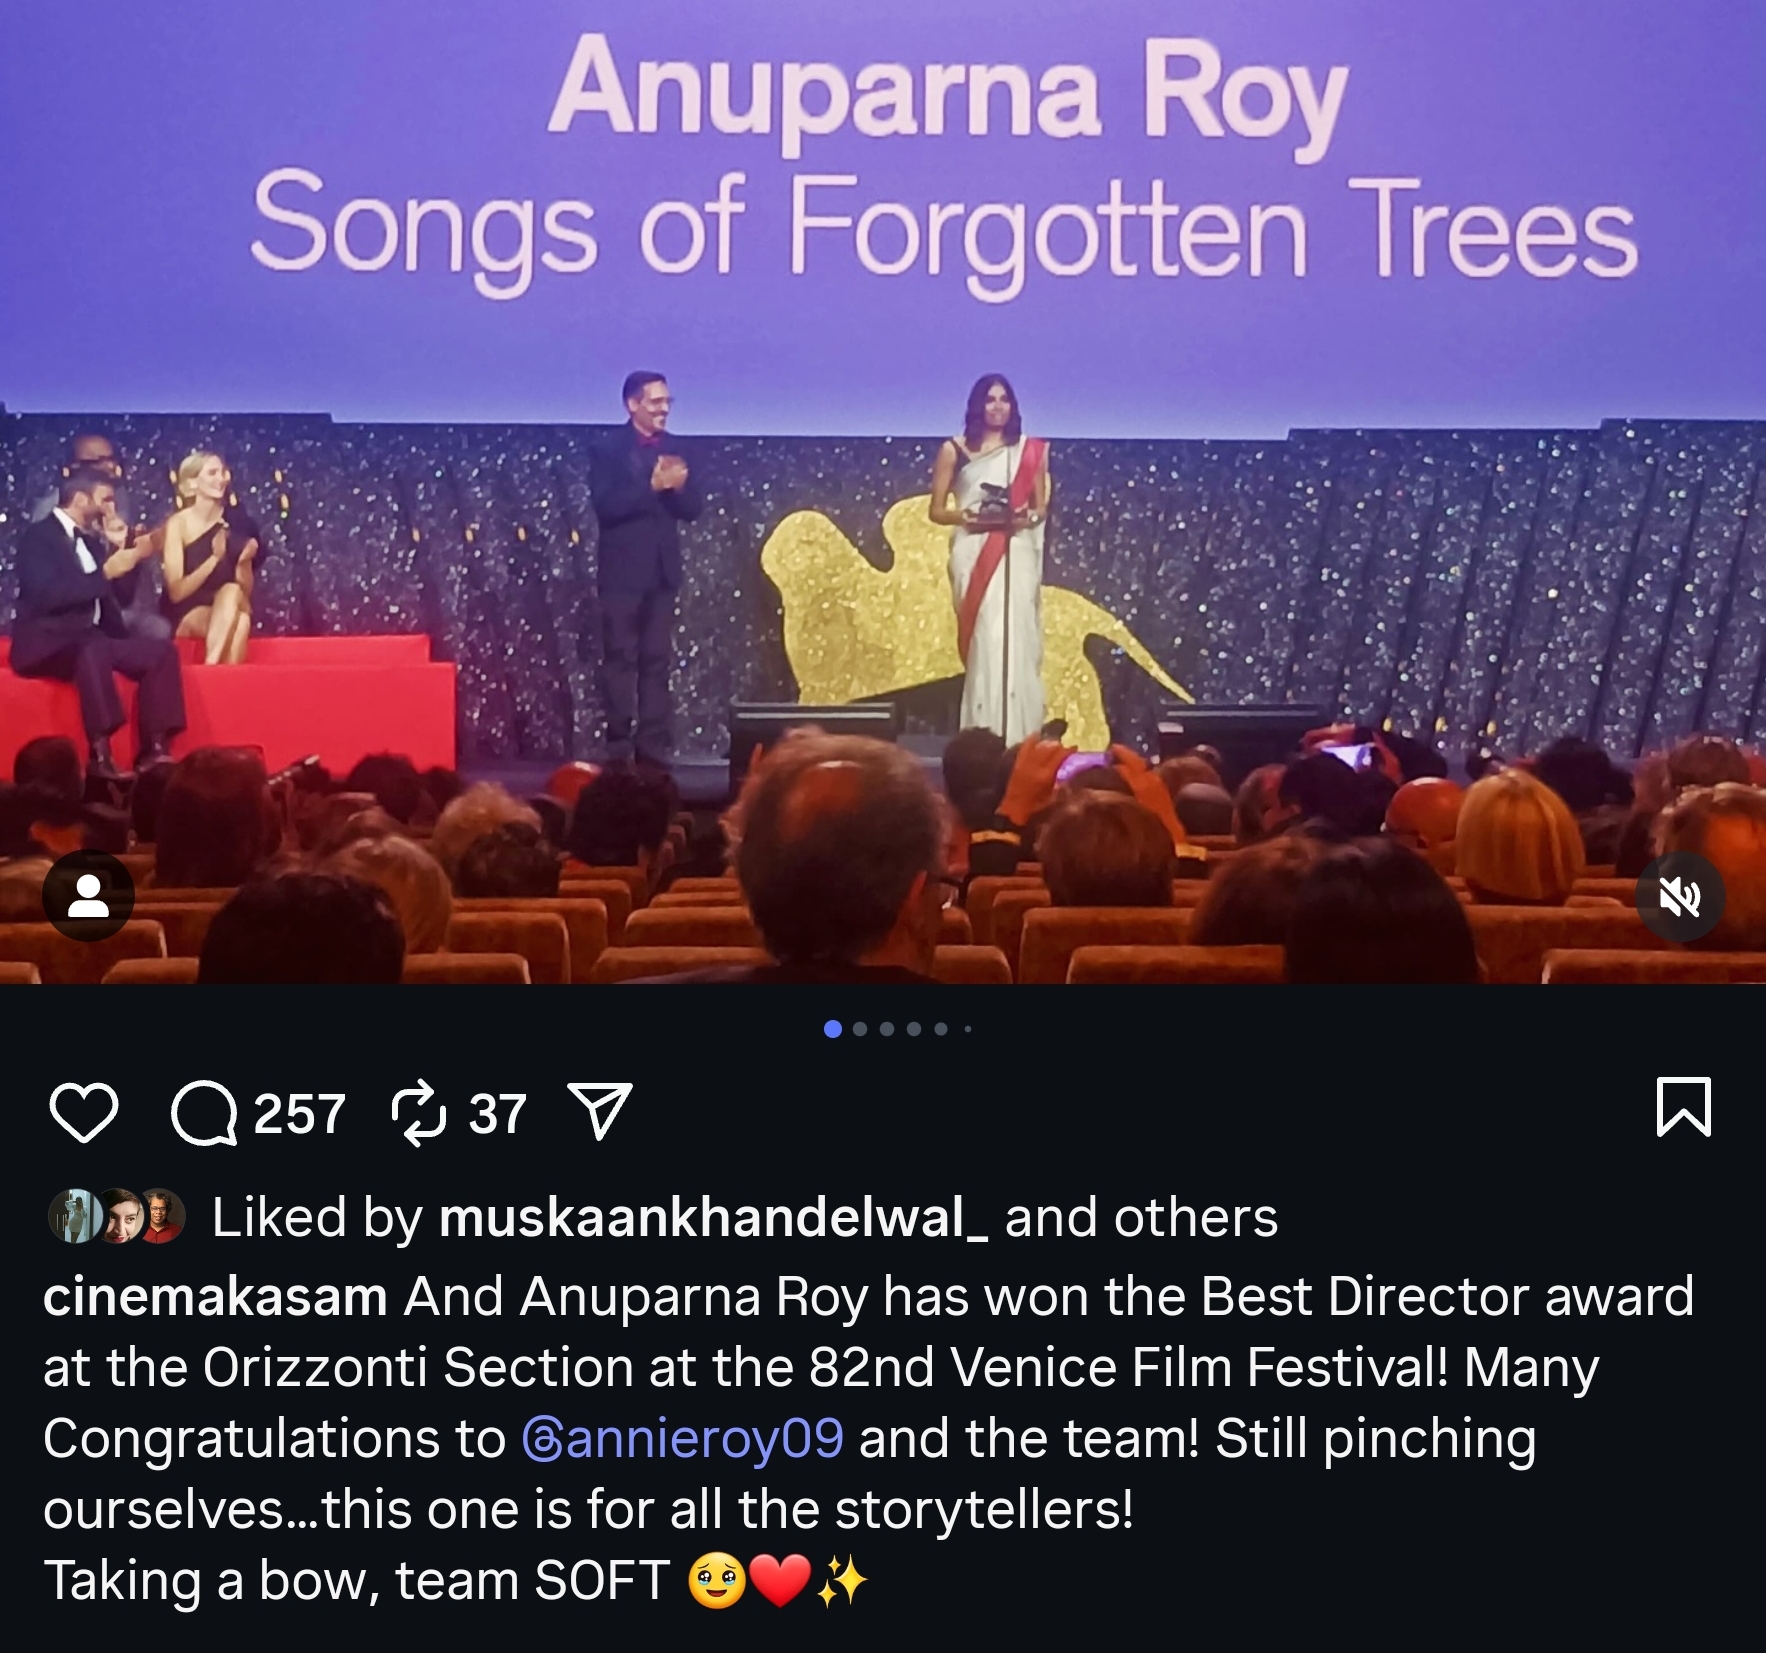Tap the repost arrows icon

419,1112
